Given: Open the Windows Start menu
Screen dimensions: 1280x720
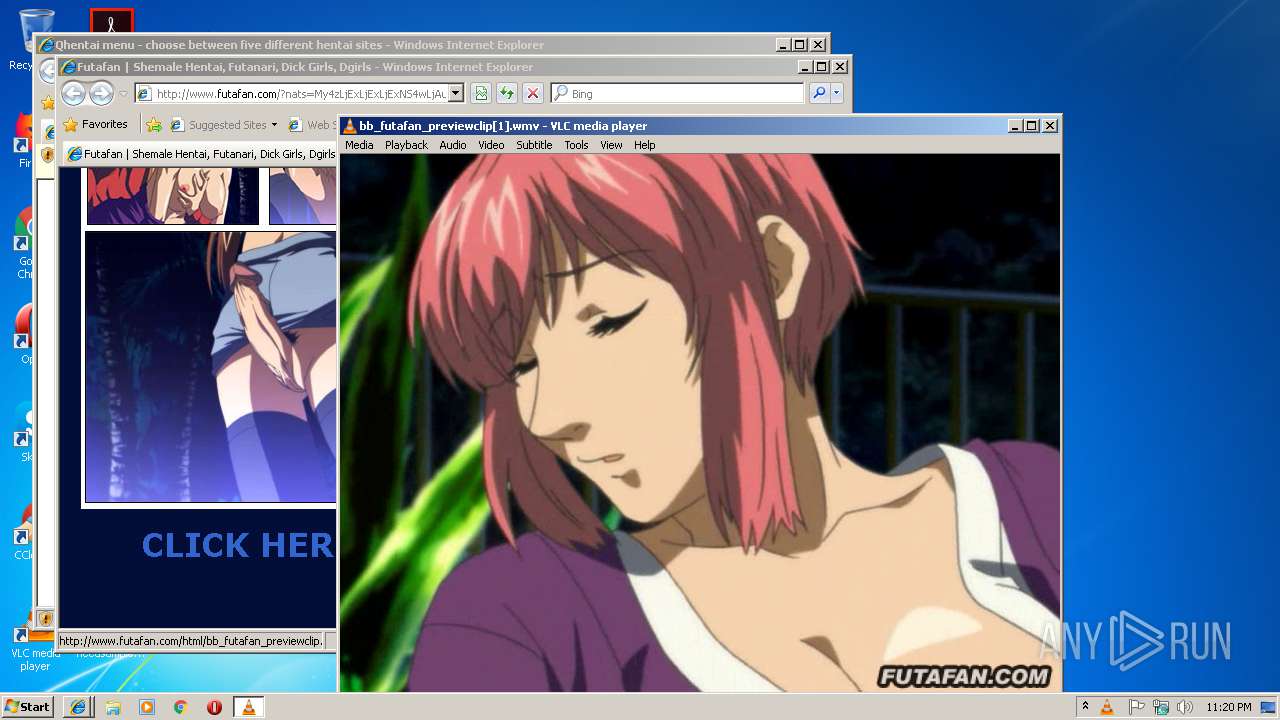Looking at the screenshot, I should click(27, 707).
